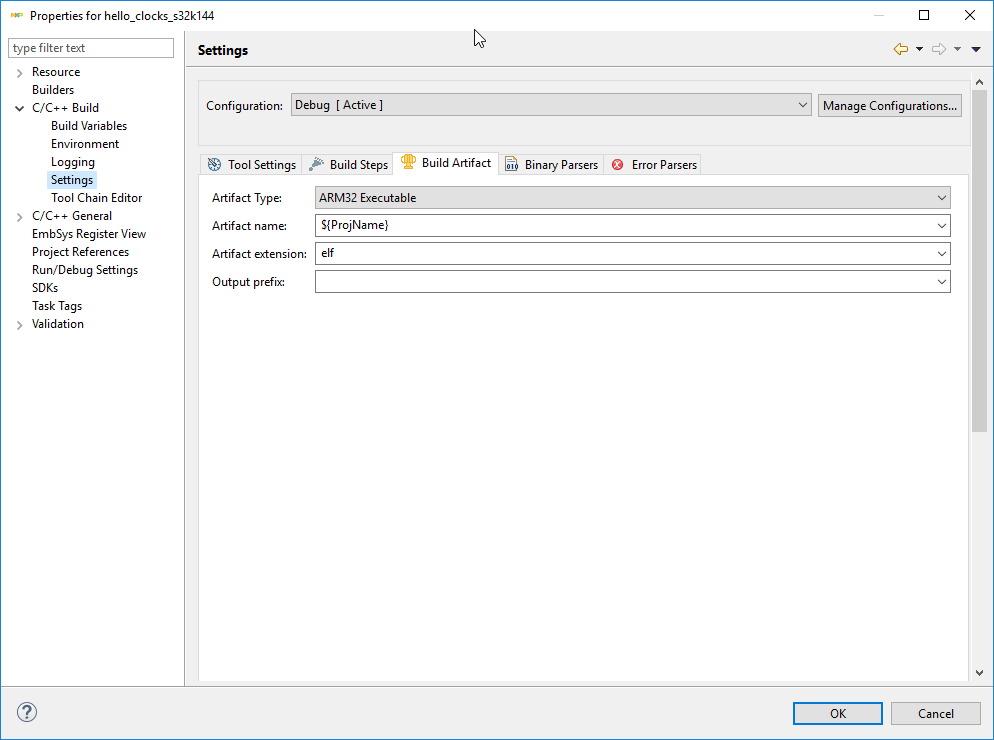Image resolution: width=994 pixels, height=740 pixels.
Task: Open the Artifact Type dropdown
Action: 633,198
